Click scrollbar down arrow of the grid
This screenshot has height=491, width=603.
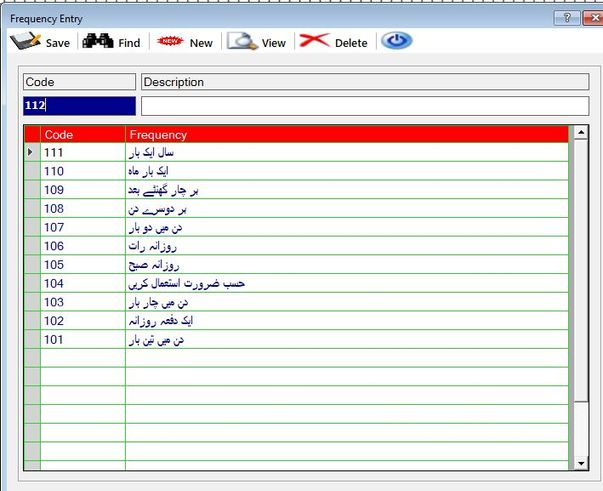(581, 463)
